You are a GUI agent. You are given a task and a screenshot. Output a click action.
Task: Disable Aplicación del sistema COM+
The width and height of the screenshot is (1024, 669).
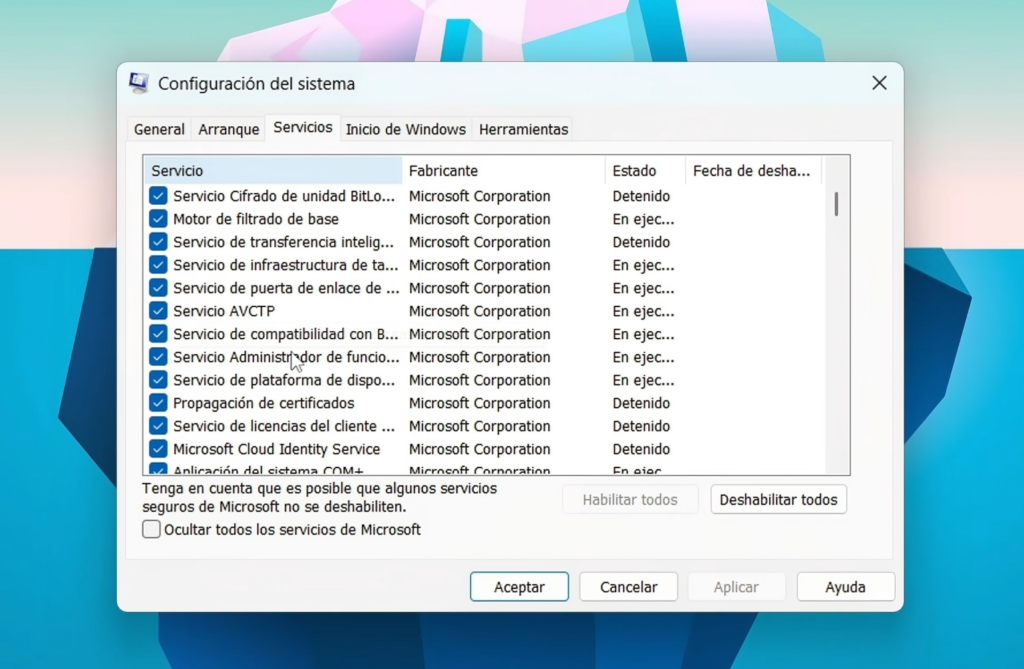point(157,468)
